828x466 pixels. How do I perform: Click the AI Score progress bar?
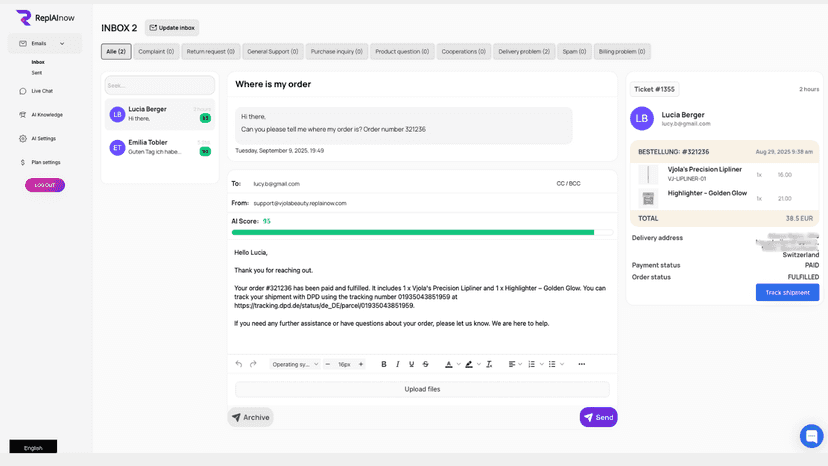click(422, 232)
